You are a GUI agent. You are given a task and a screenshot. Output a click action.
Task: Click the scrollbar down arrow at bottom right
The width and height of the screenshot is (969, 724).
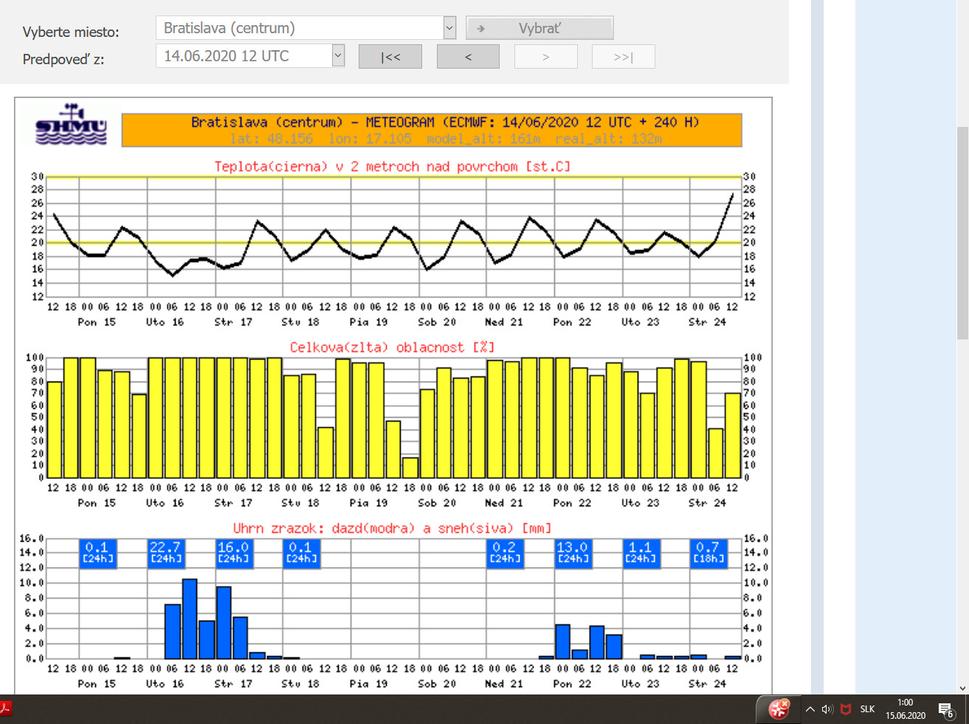[962, 688]
